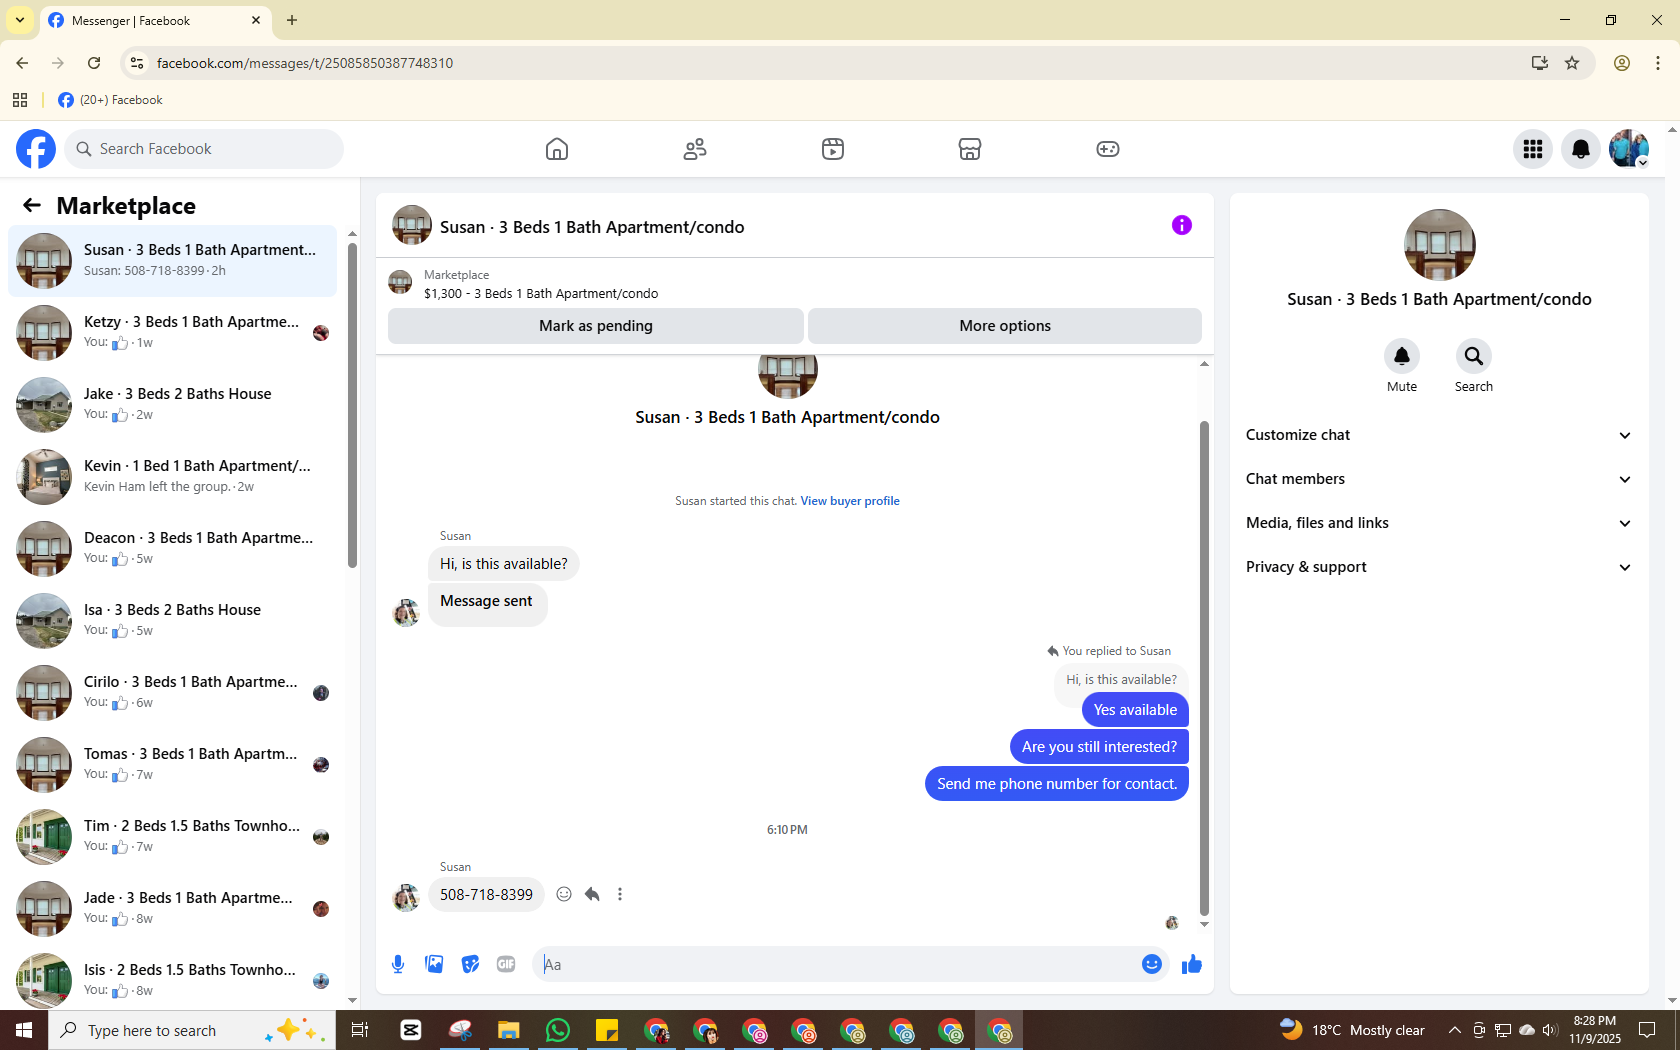
Task: Mark listing as pending
Action: (596, 326)
